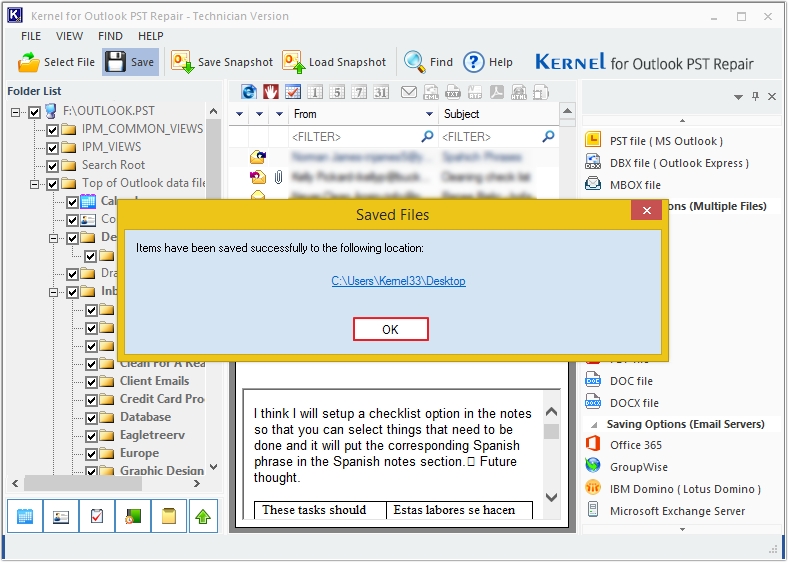Click the RTF export icon
The image size is (789, 563).
tap(475, 92)
